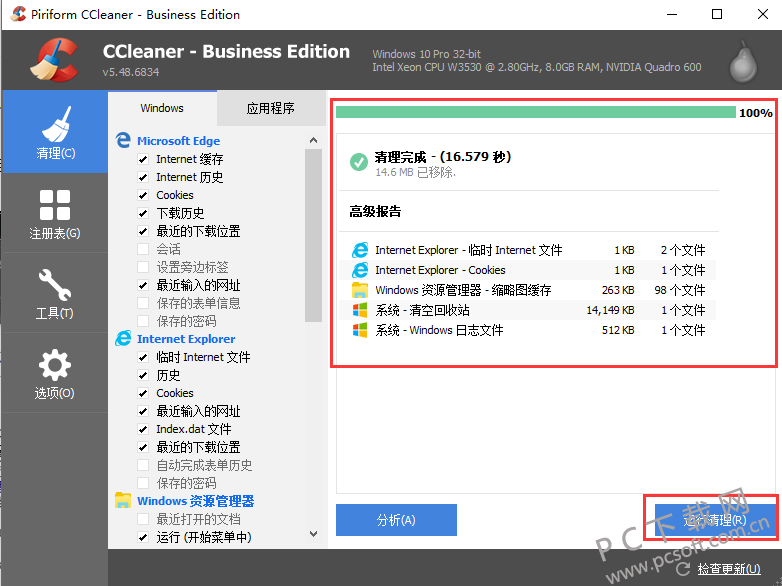782x586 pixels.
Task: Click the list scroll down arrow
Action: [x=313, y=534]
